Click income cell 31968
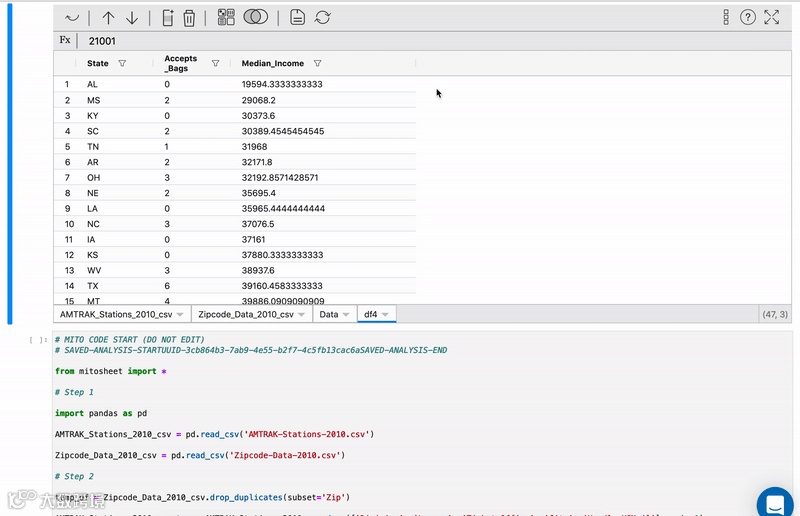This screenshot has height=516, width=800. [x=323, y=146]
